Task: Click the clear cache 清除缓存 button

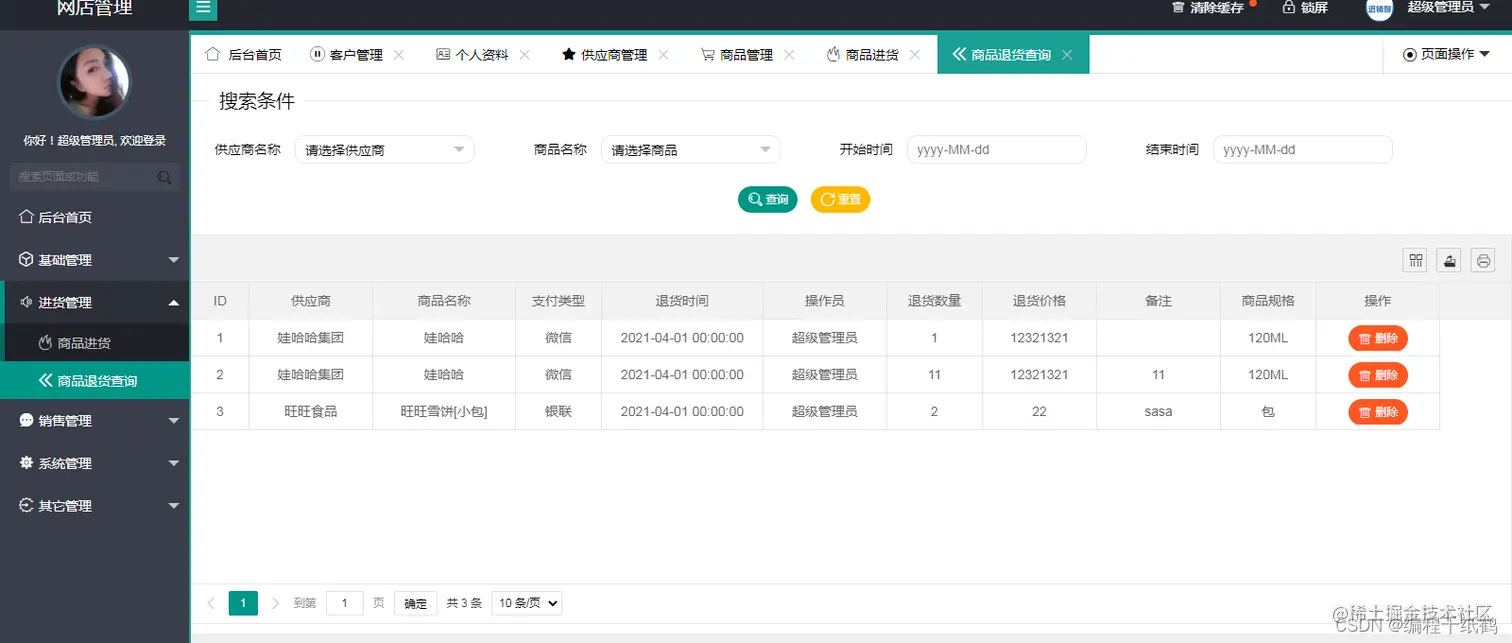Action: click(x=1207, y=7)
